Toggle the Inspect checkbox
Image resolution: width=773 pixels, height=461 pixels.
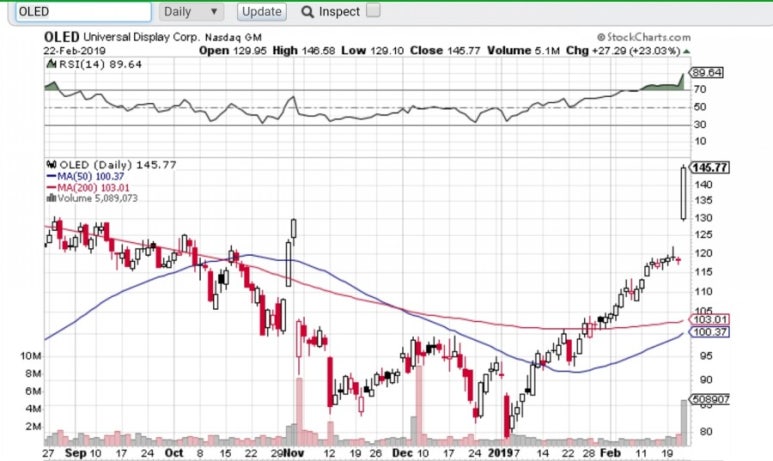tap(374, 10)
